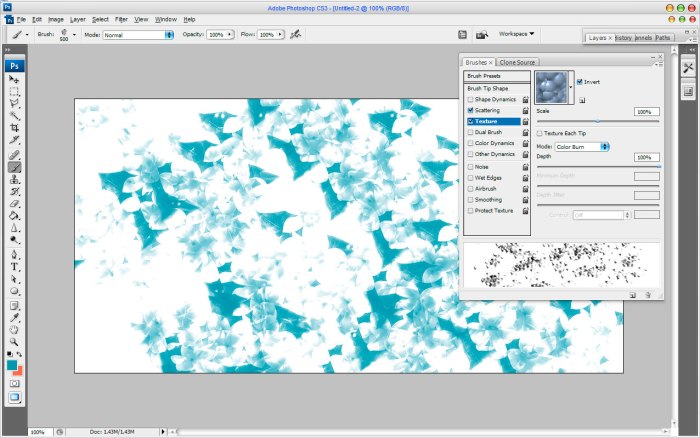Image resolution: width=700 pixels, height=438 pixels.
Task: Create new preset from texture pattern
Action: [582, 100]
